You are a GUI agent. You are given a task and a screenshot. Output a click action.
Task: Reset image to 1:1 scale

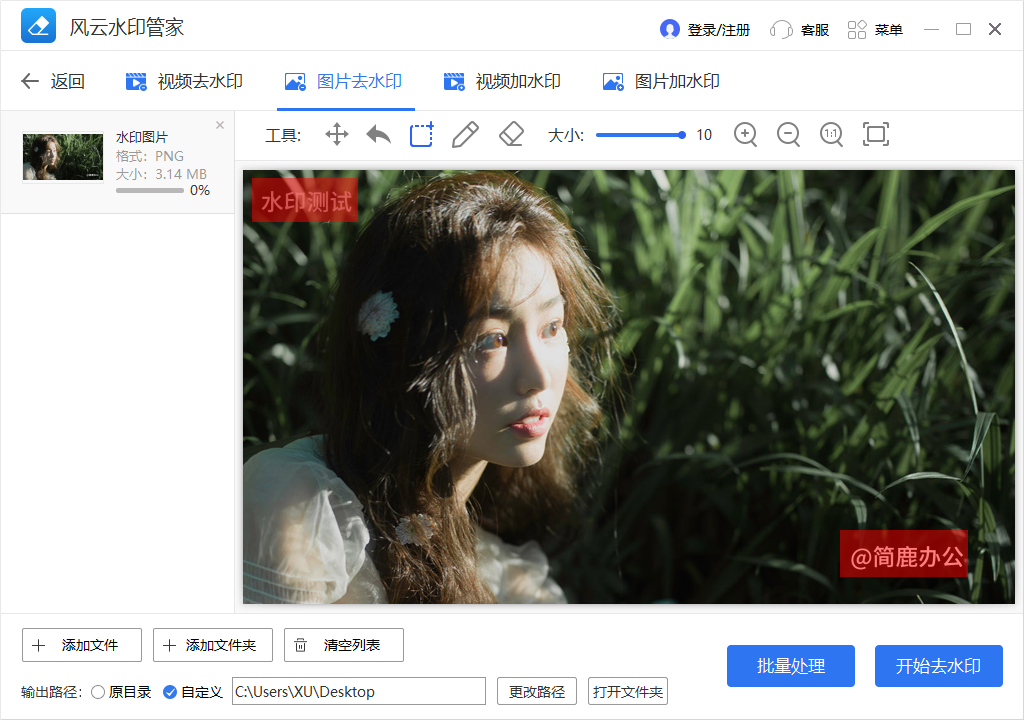click(x=831, y=135)
